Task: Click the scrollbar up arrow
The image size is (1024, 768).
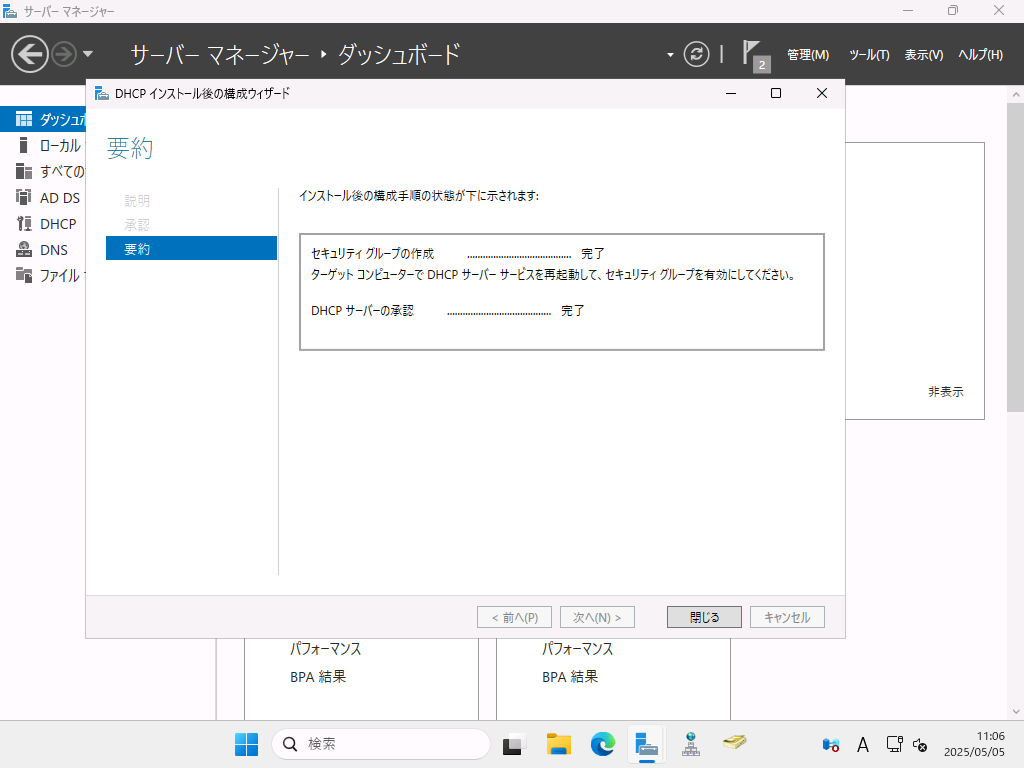Action: (x=1016, y=94)
